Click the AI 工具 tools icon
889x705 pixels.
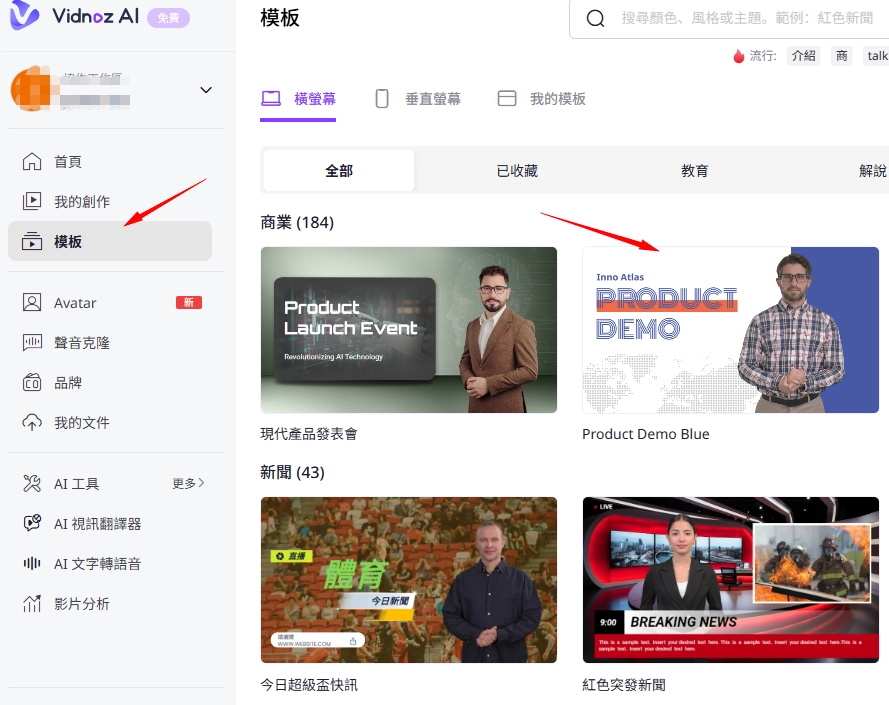pos(32,484)
